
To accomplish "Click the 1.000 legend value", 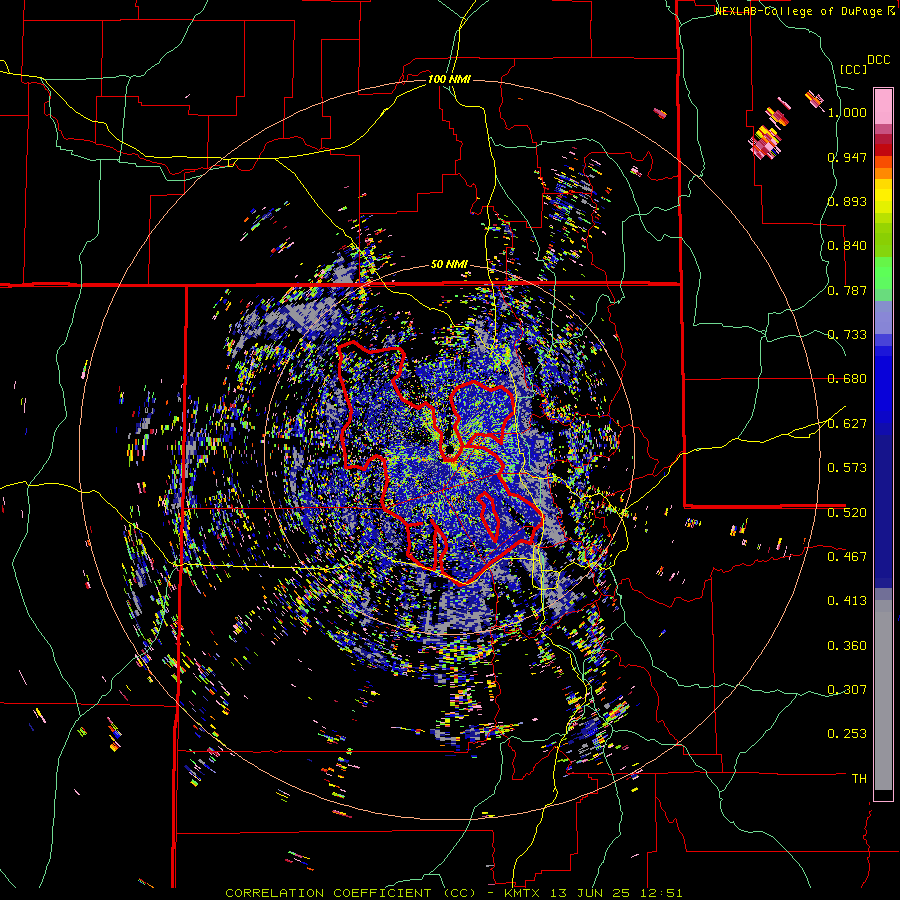I will pos(847,112).
